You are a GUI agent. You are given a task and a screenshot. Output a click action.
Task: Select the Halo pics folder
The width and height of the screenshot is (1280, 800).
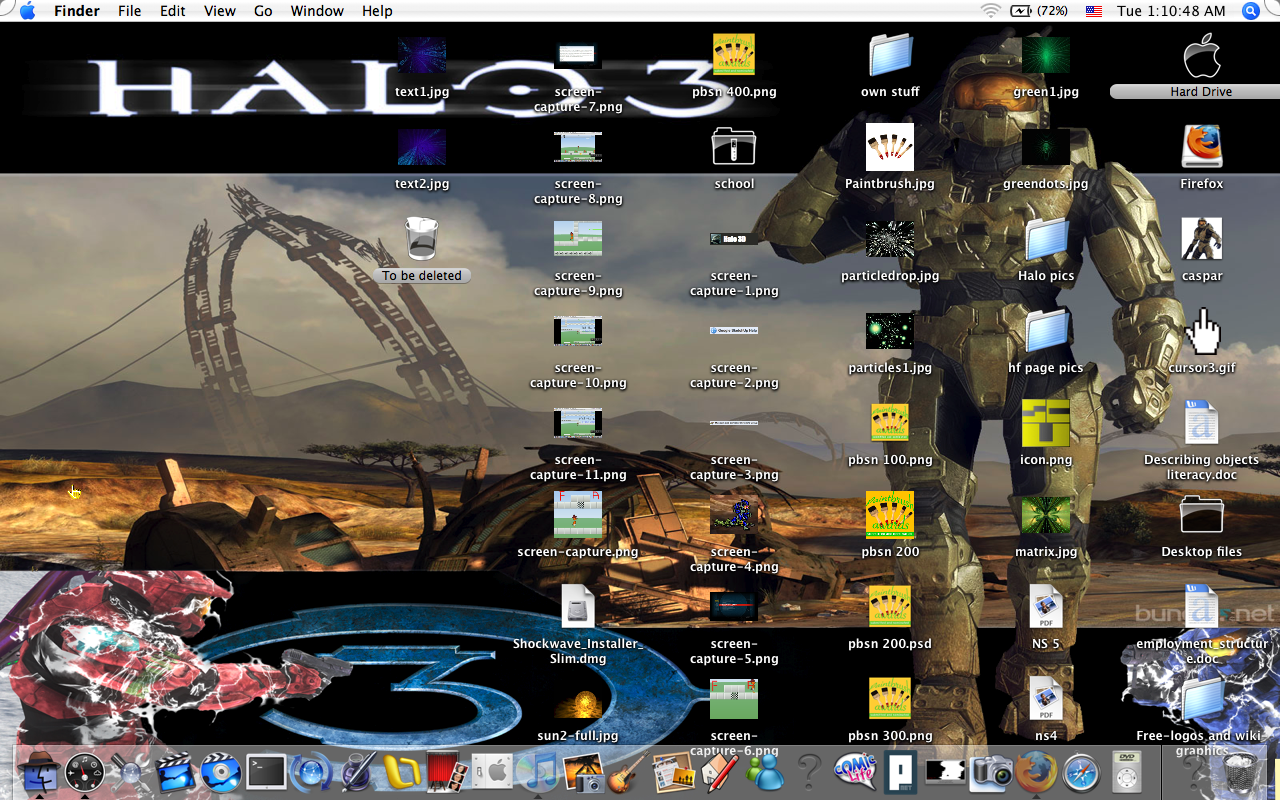click(1046, 240)
